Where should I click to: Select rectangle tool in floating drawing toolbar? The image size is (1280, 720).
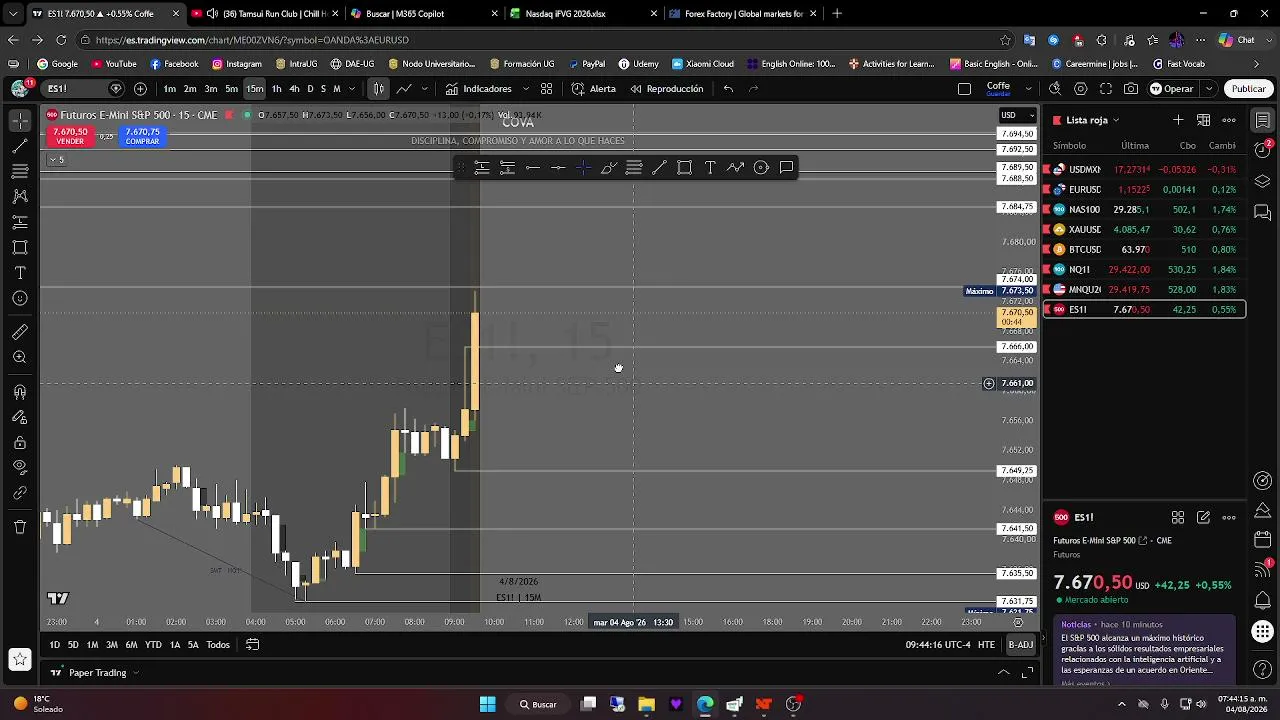click(684, 167)
